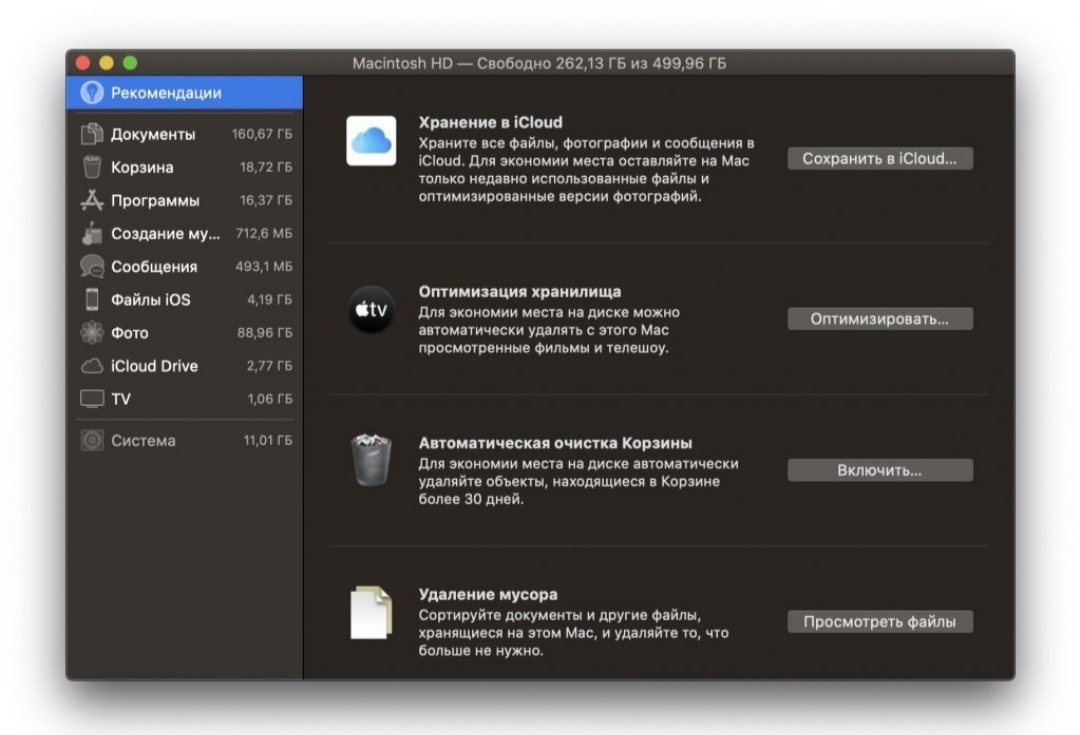Click the 712,6 МБ size value
Screen dimensions: 1080x735
pos(264,234)
